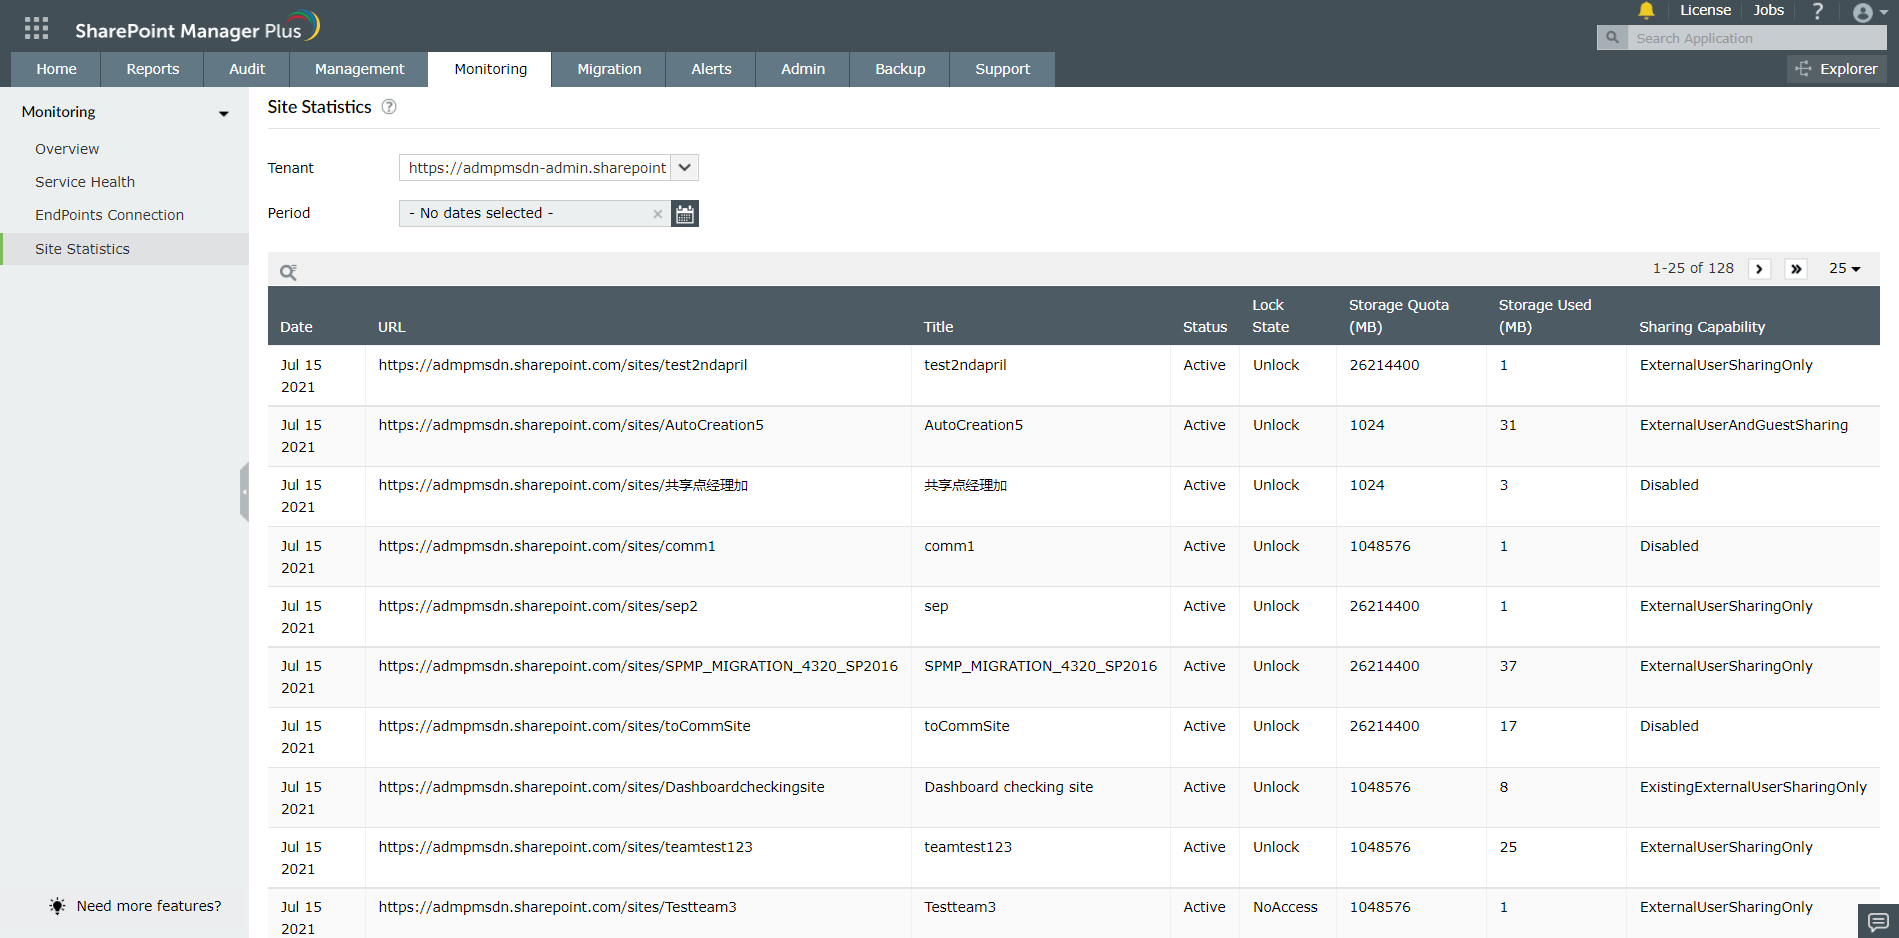Image resolution: width=1899 pixels, height=938 pixels.
Task: Open the Tenant dropdown
Action: [x=684, y=167]
